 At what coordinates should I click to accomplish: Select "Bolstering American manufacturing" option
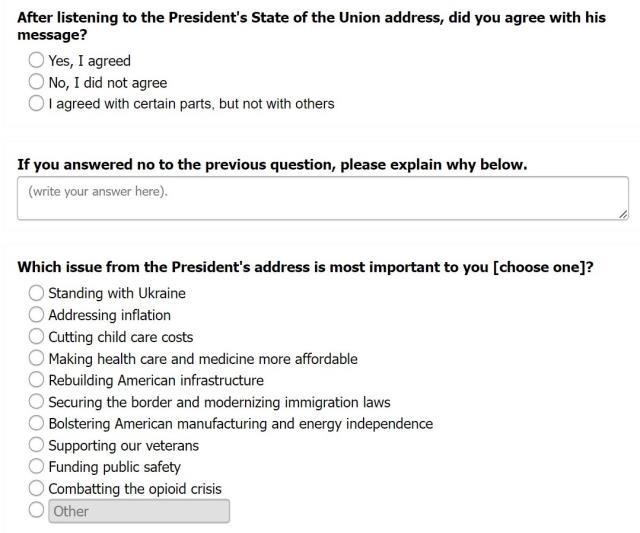click(x=37, y=423)
